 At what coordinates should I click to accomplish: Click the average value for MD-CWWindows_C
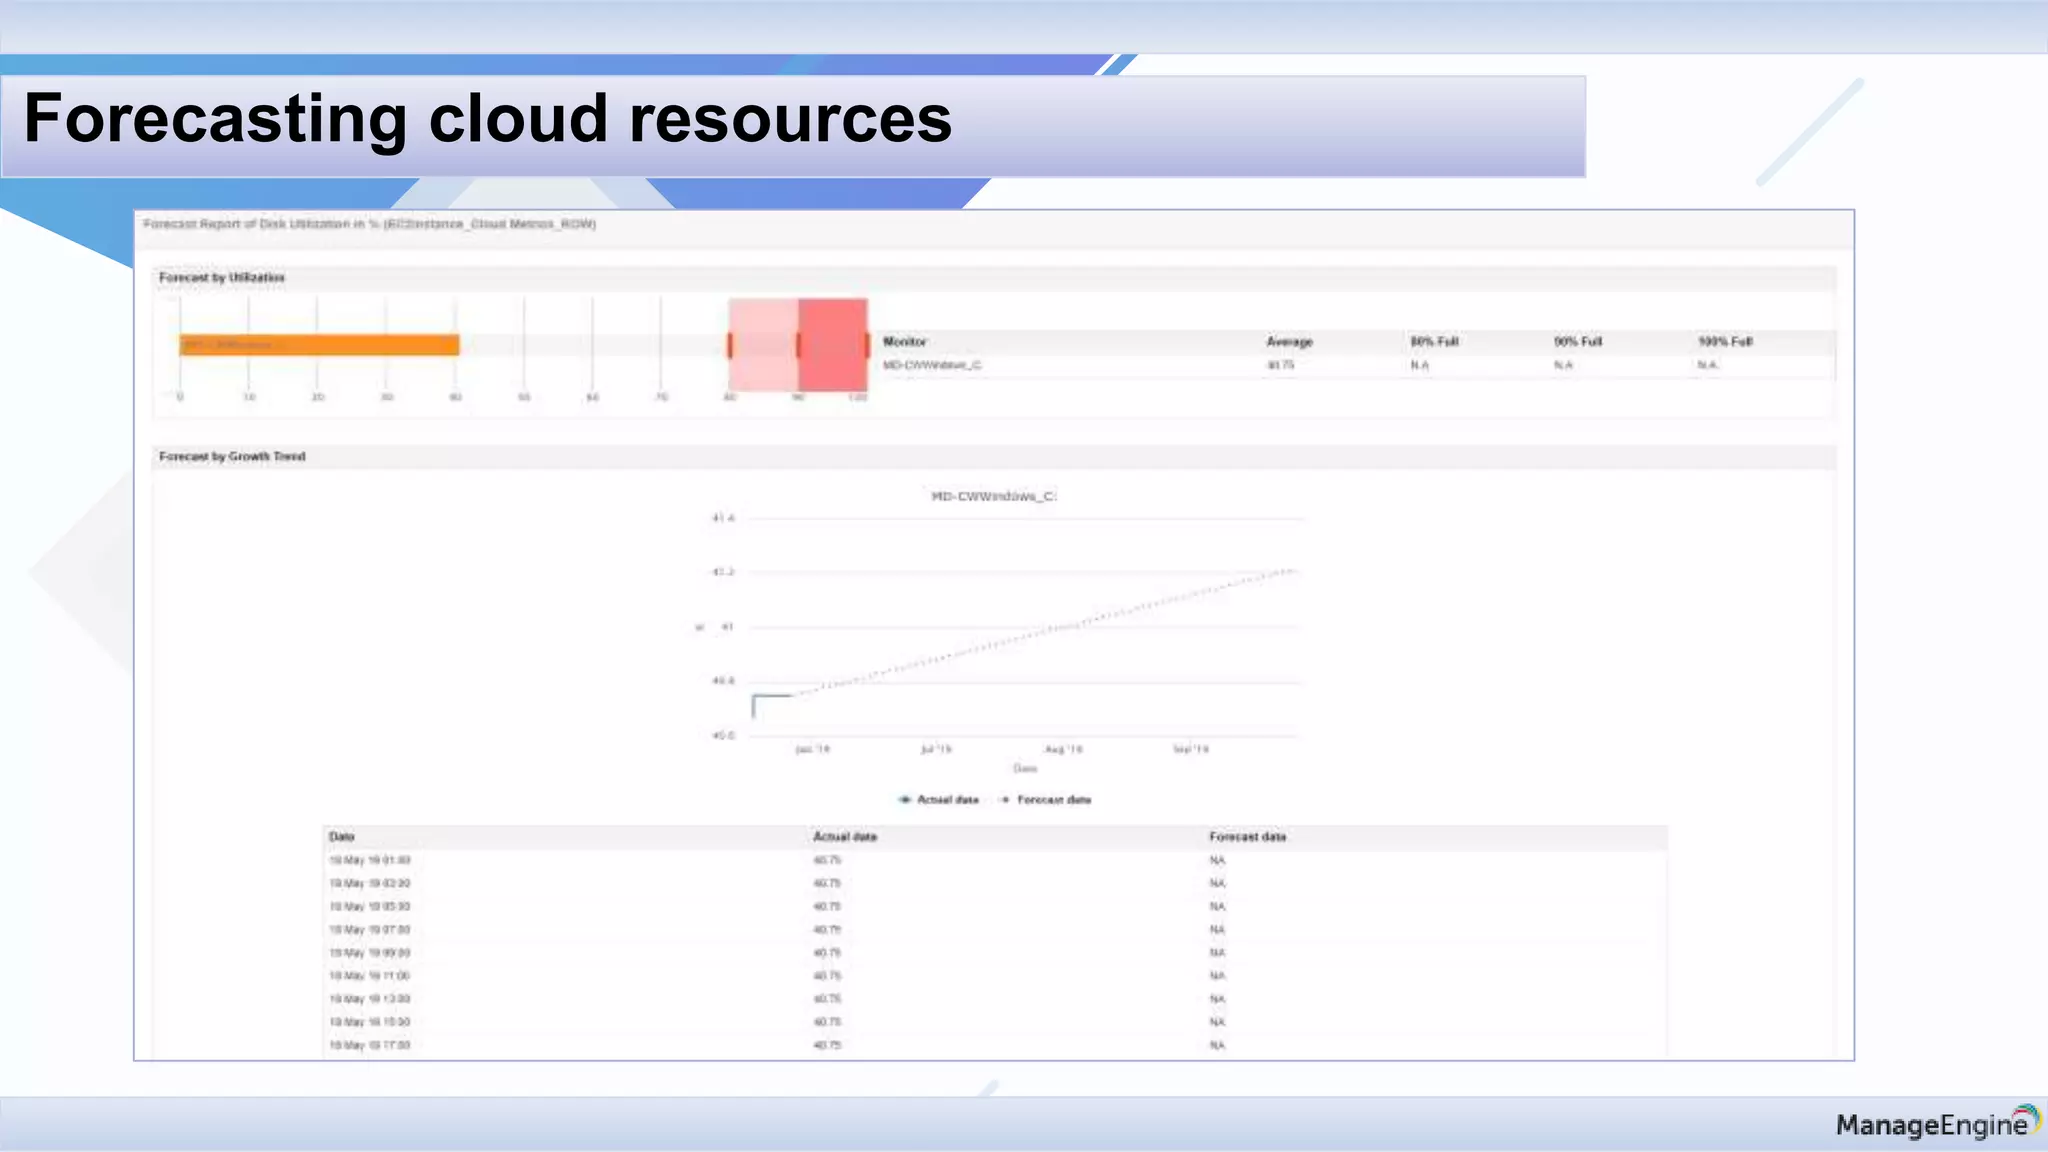tap(1280, 365)
